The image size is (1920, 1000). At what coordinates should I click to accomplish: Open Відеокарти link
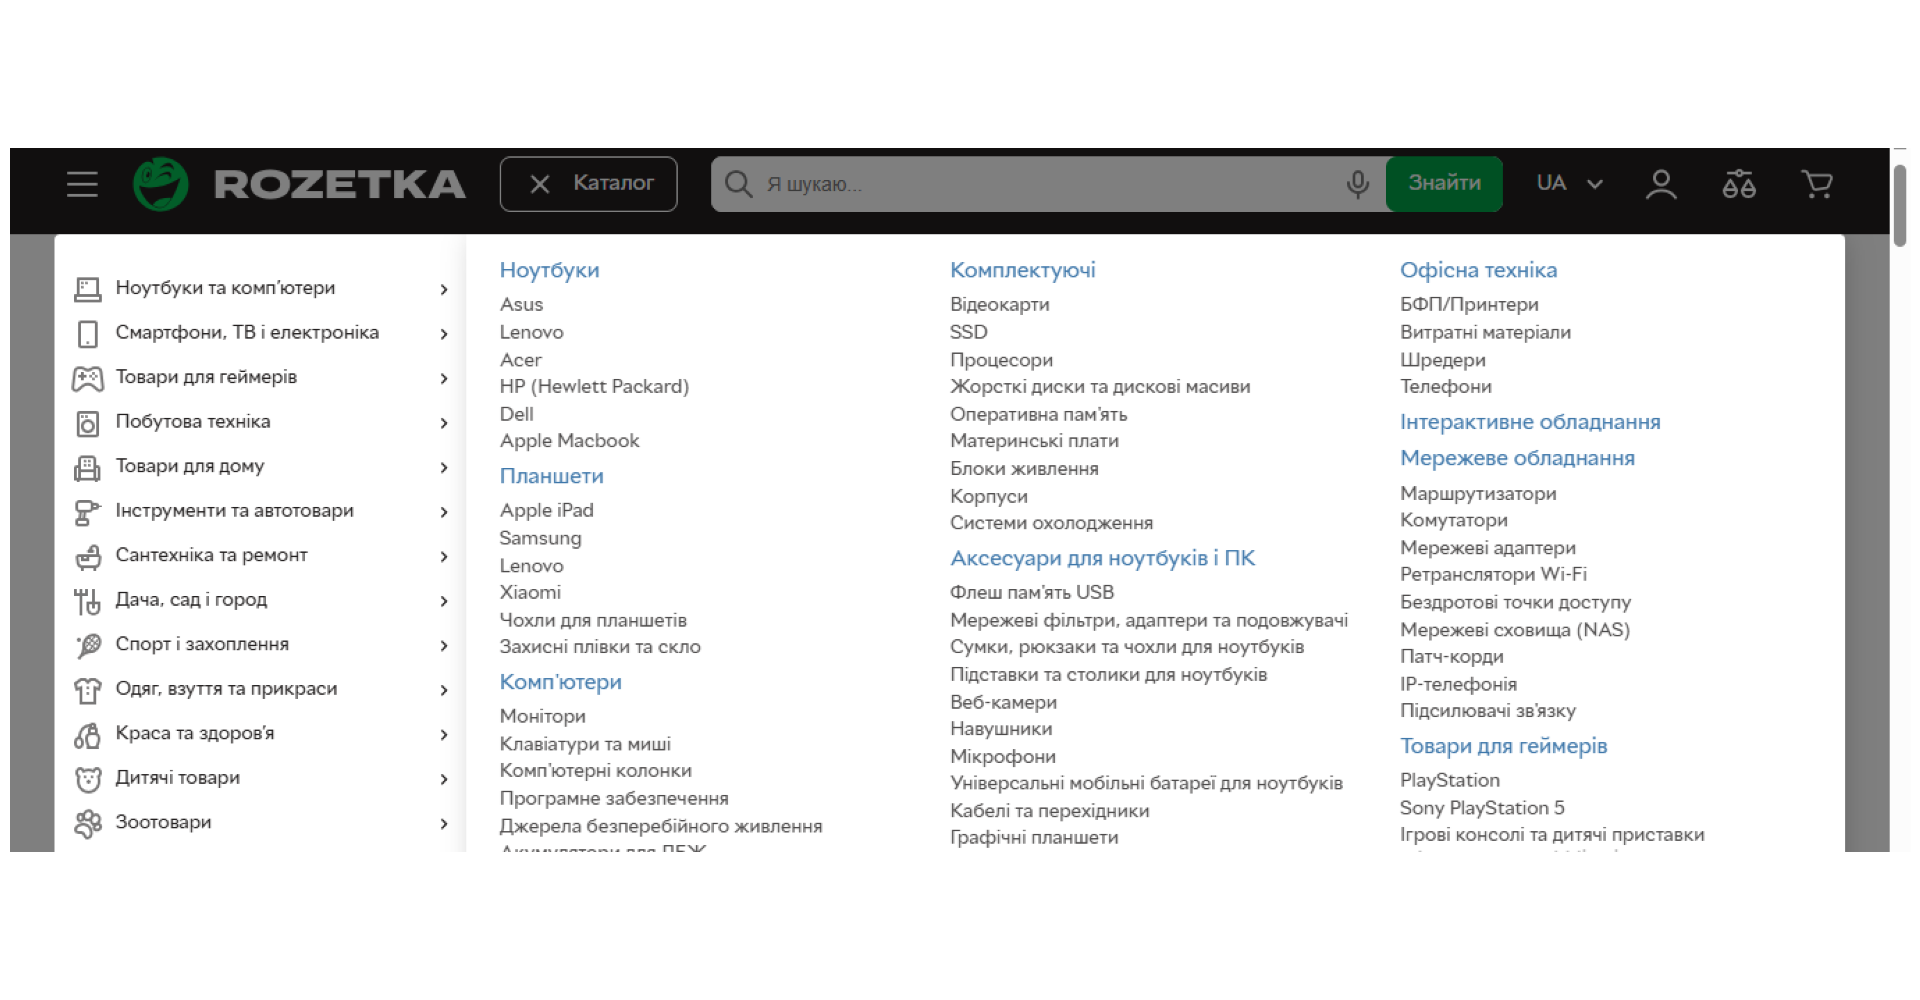pyautogui.click(x=999, y=304)
